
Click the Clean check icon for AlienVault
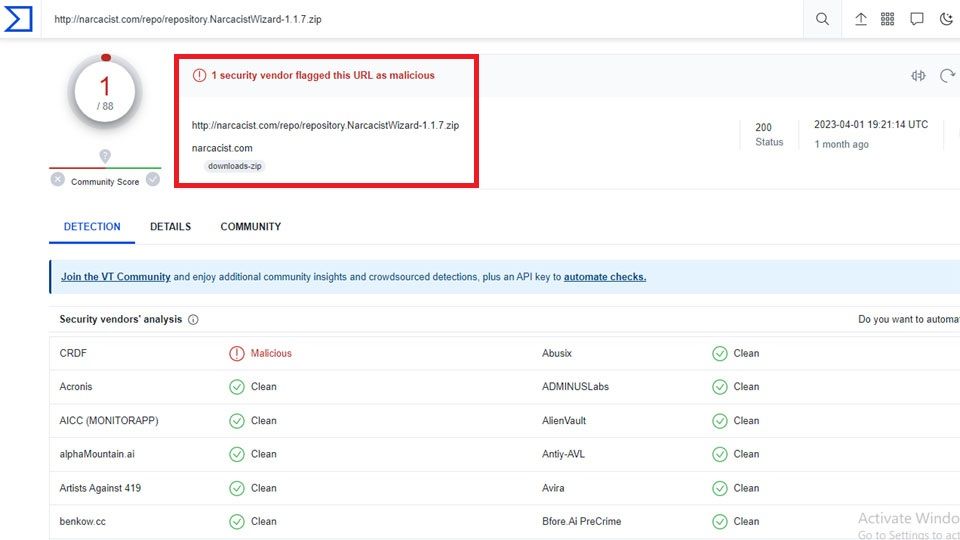719,421
